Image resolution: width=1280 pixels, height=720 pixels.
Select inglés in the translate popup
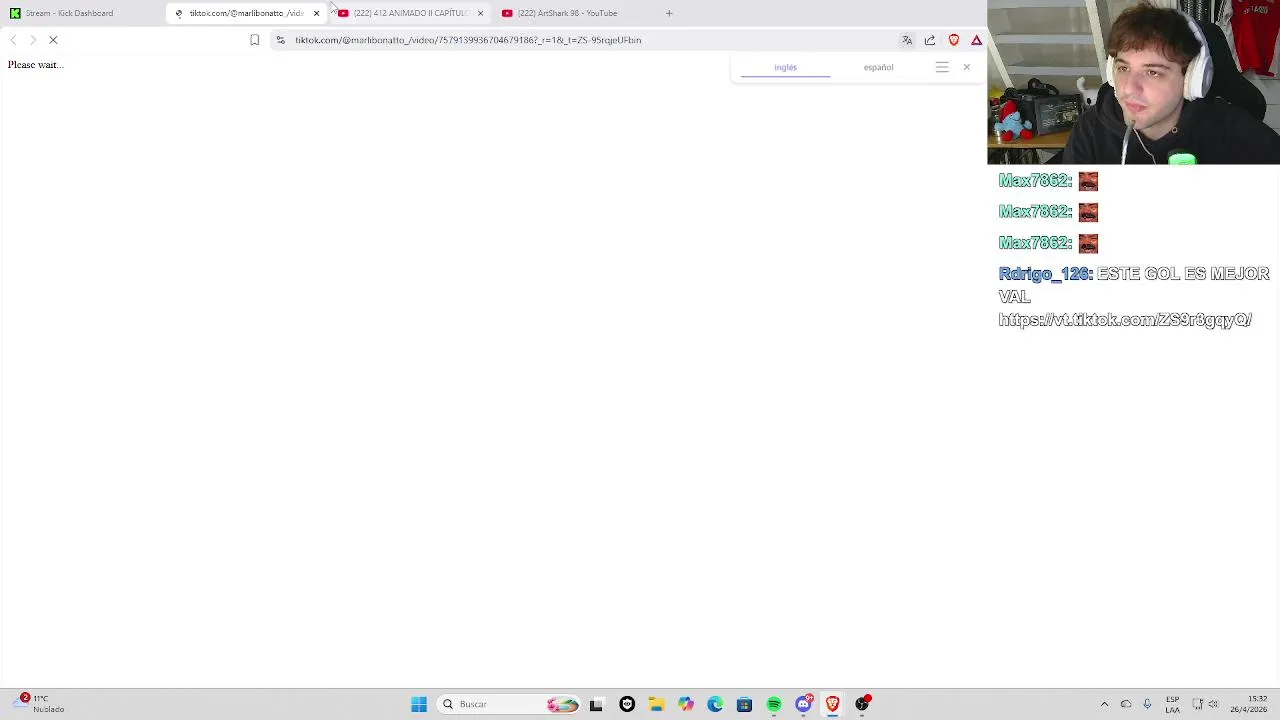click(785, 67)
